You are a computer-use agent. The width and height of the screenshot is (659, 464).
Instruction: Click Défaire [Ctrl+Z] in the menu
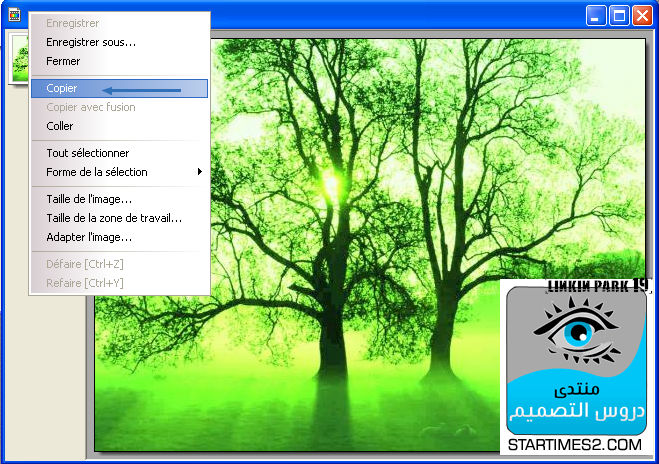(85, 264)
